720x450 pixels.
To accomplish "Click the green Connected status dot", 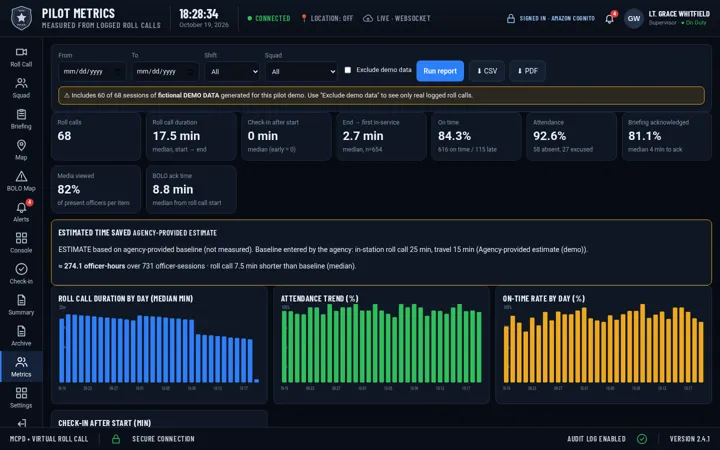I will pyautogui.click(x=250, y=18).
